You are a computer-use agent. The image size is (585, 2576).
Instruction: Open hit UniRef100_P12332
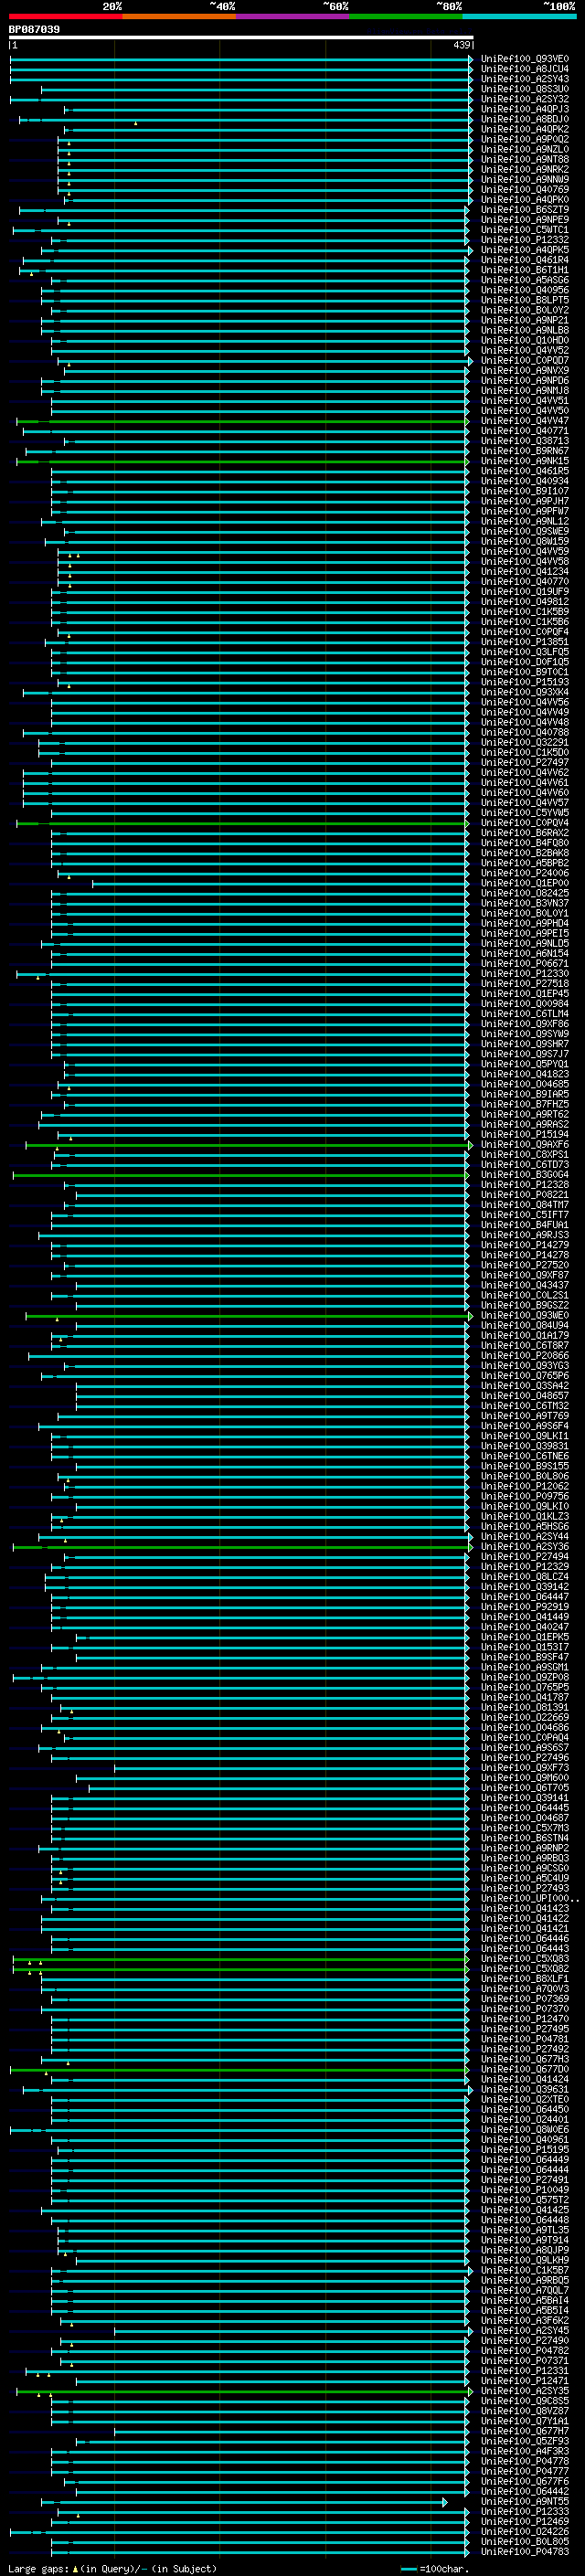(525, 239)
